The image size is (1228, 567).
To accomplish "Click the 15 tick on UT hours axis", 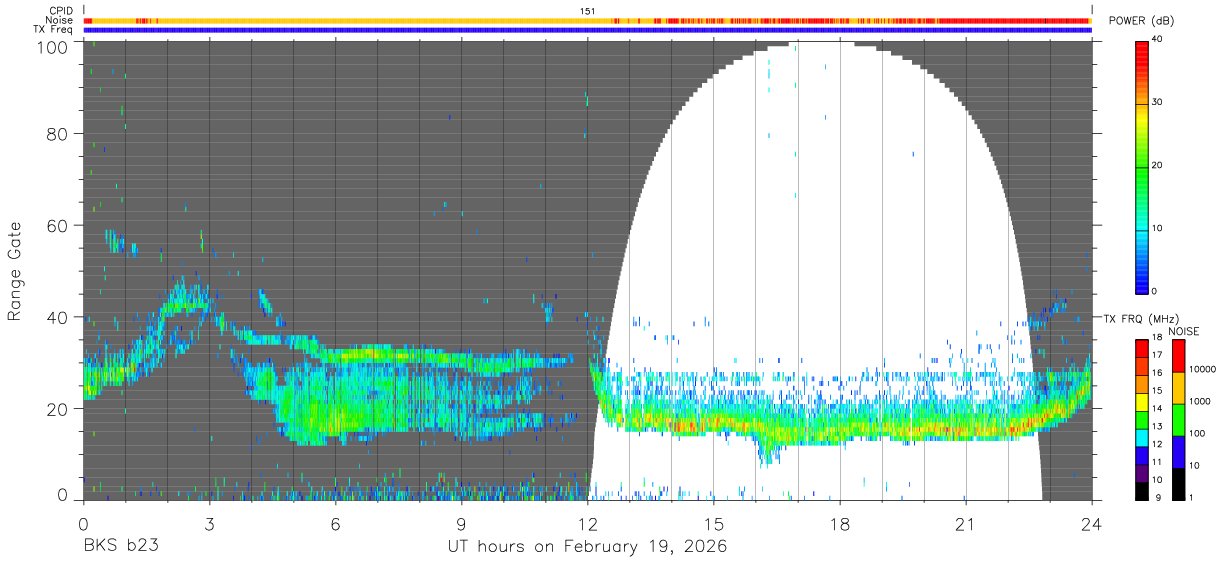I will pos(714,524).
